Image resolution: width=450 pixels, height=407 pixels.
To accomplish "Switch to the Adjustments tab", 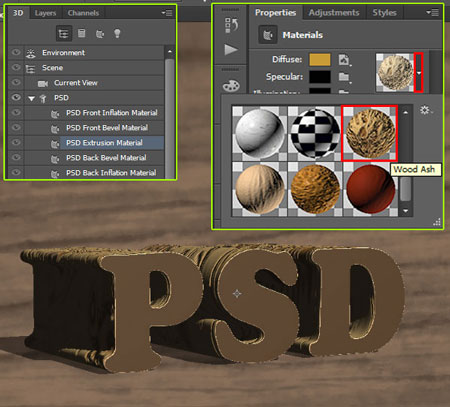I will point(334,13).
